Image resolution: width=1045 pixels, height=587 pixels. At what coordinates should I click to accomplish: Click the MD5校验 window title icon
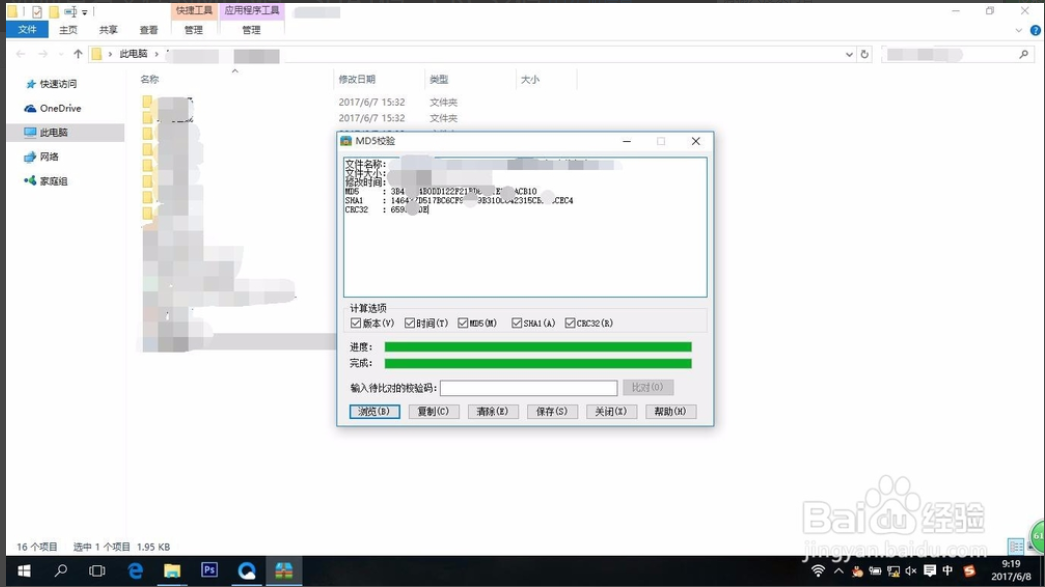(345, 141)
